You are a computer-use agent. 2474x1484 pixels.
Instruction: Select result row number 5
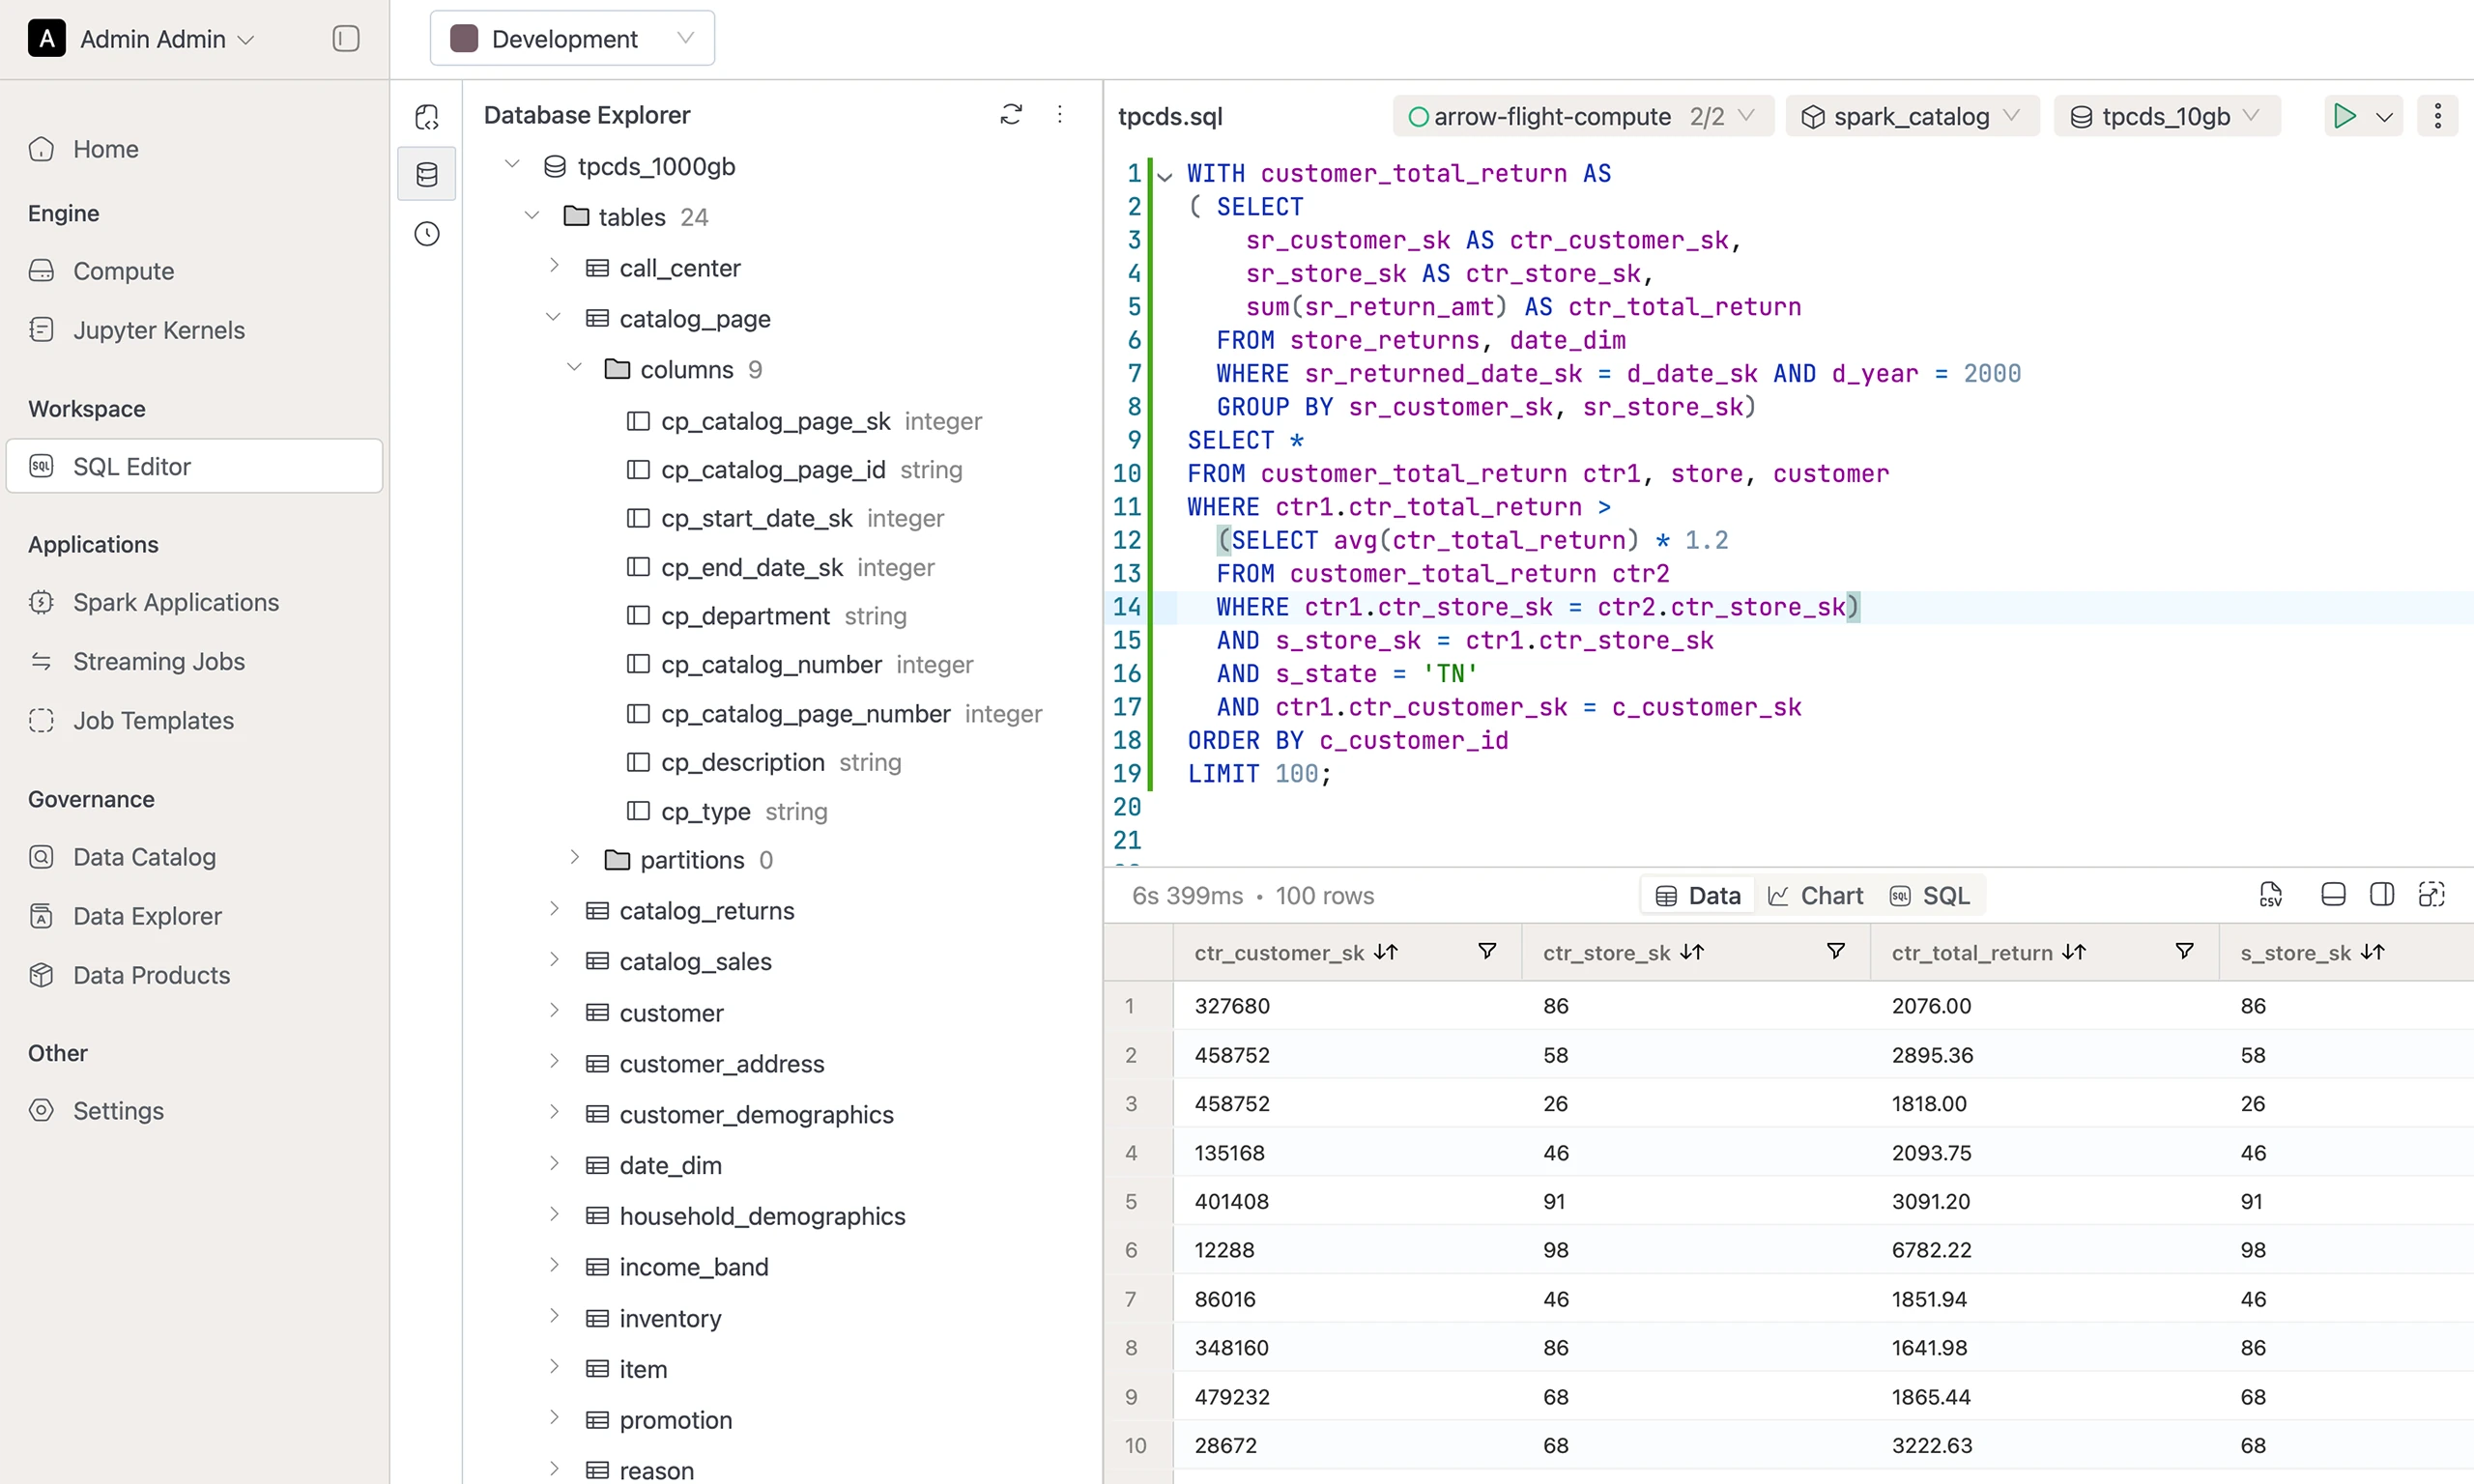1131,1201
